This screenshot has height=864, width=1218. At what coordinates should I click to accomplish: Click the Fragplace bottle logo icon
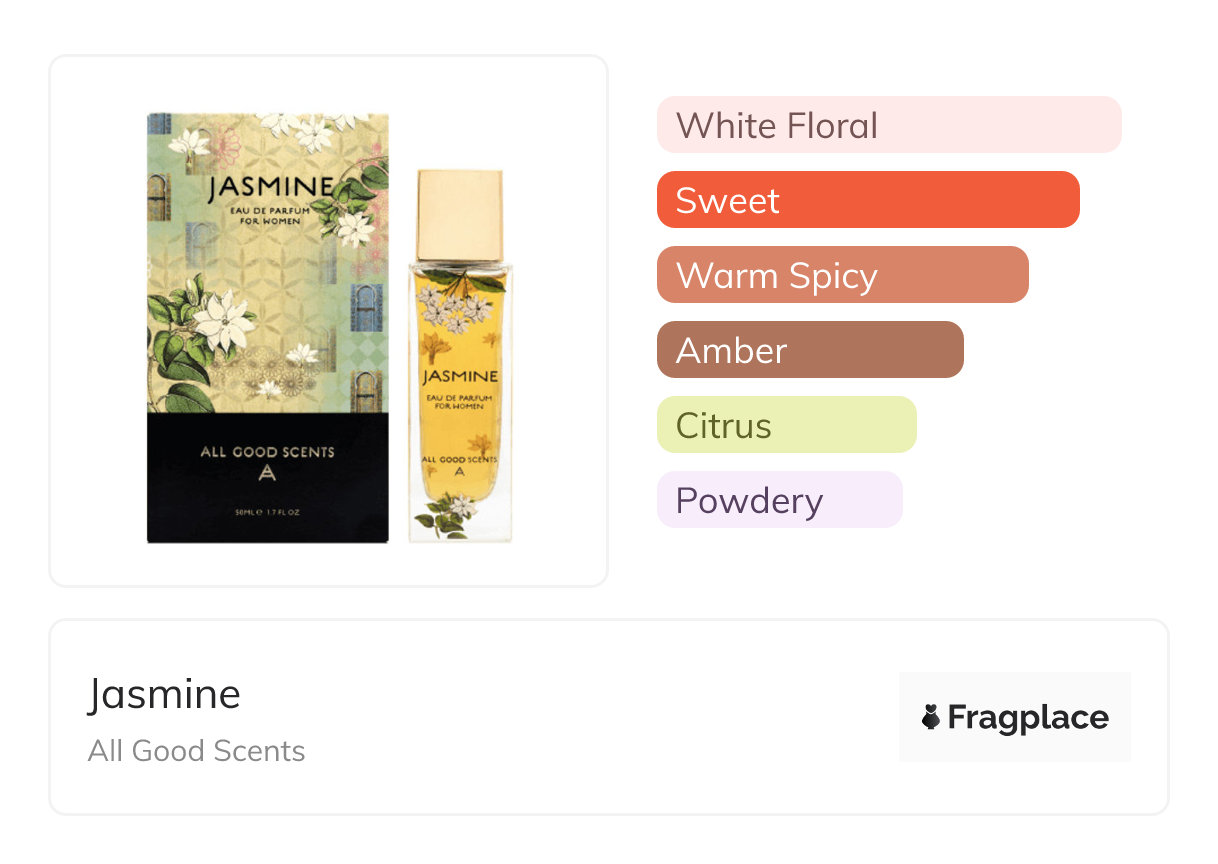[x=931, y=717]
